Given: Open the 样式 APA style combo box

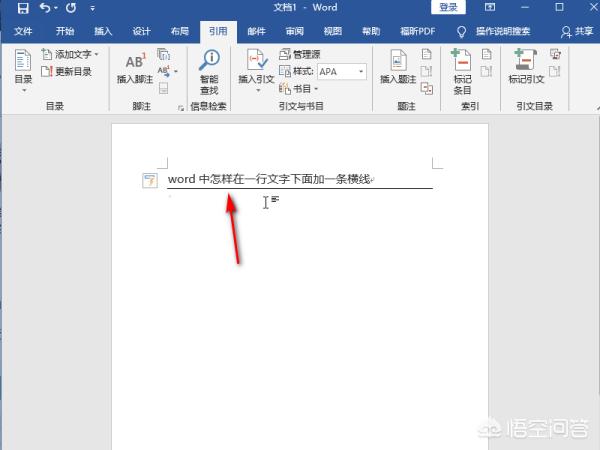Looking at the screenshot, I should coord(342,72).
